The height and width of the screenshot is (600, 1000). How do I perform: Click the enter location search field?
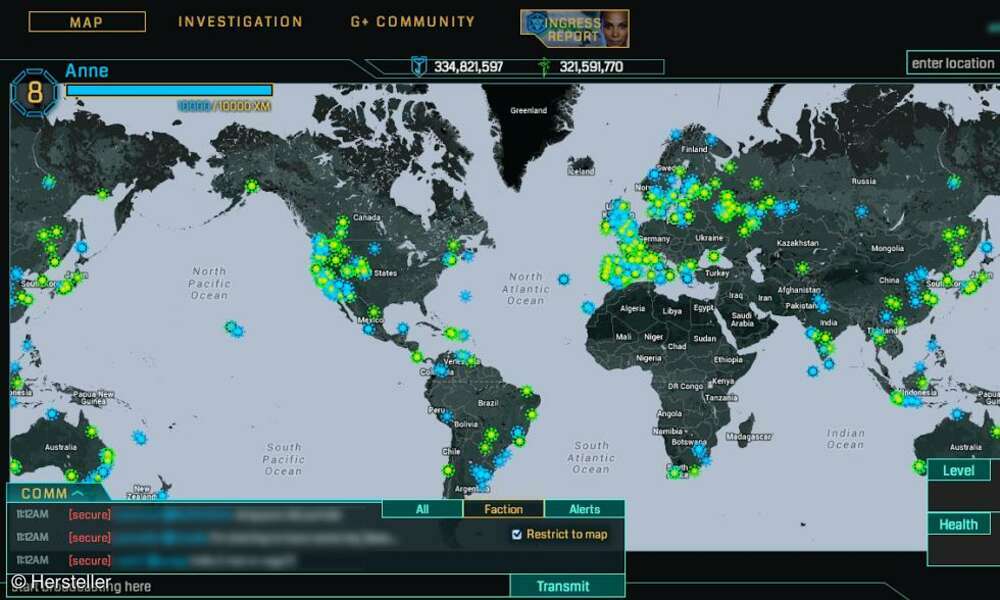955,62
